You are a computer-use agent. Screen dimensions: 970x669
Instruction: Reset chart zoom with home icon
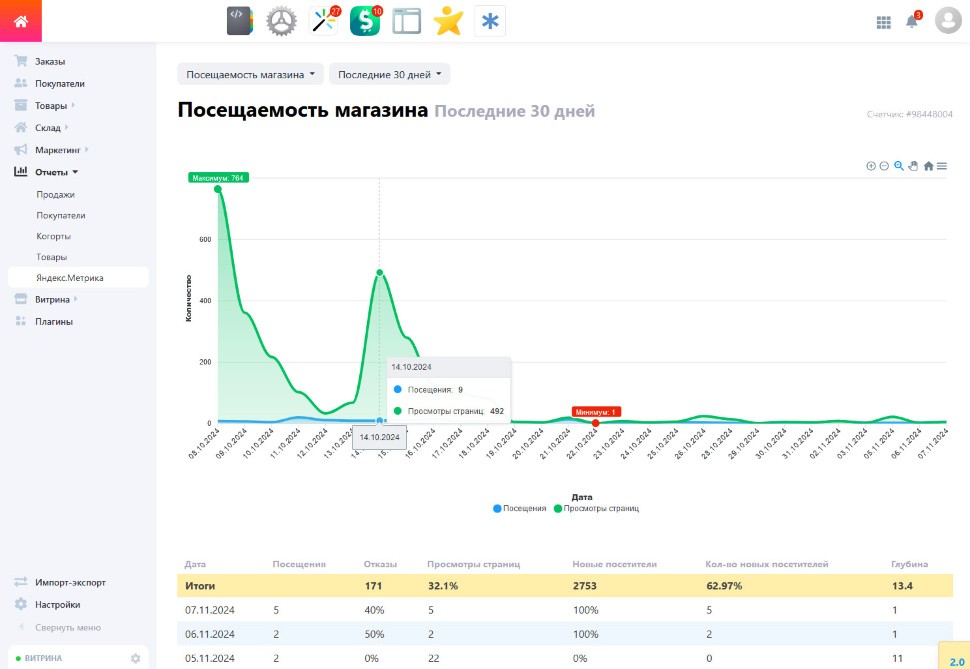928,166
